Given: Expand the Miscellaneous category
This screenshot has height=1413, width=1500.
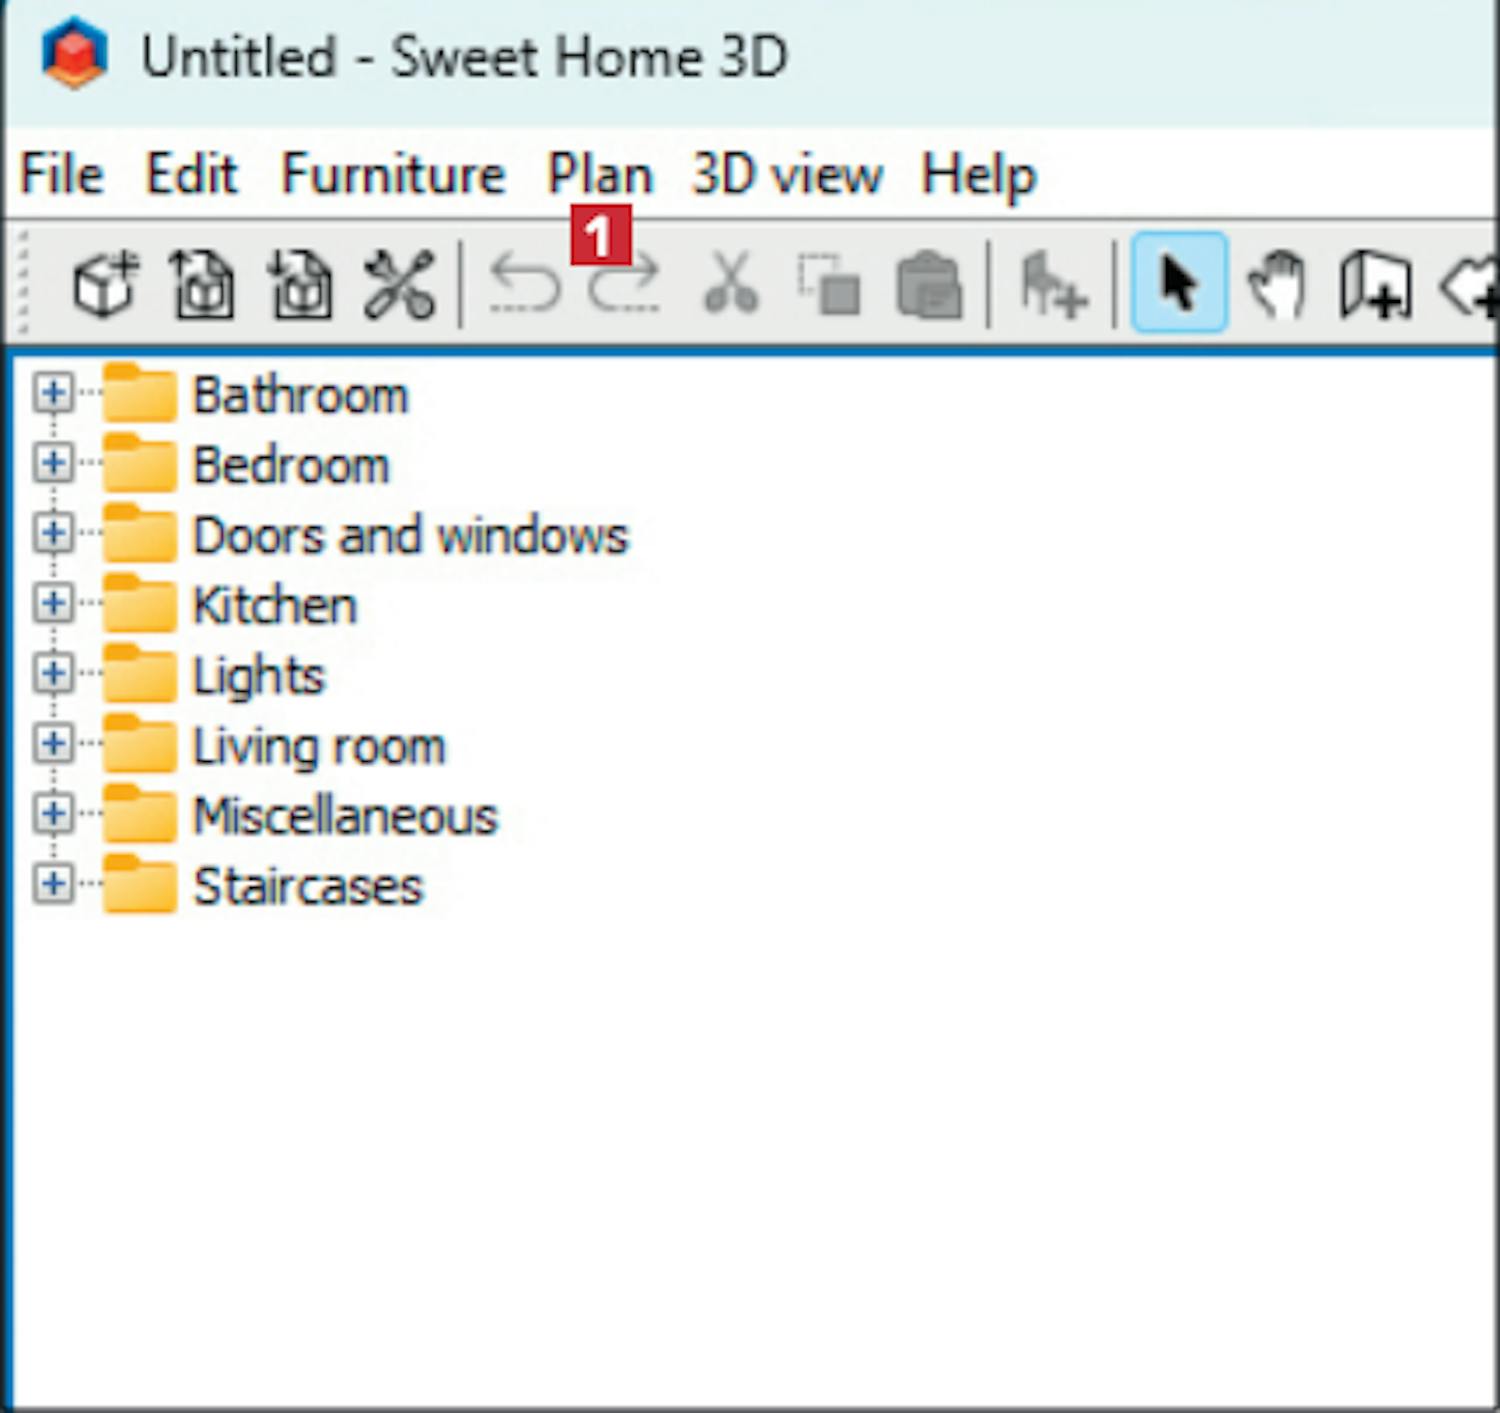Looking at the screenshot, I should pos(53,814).
